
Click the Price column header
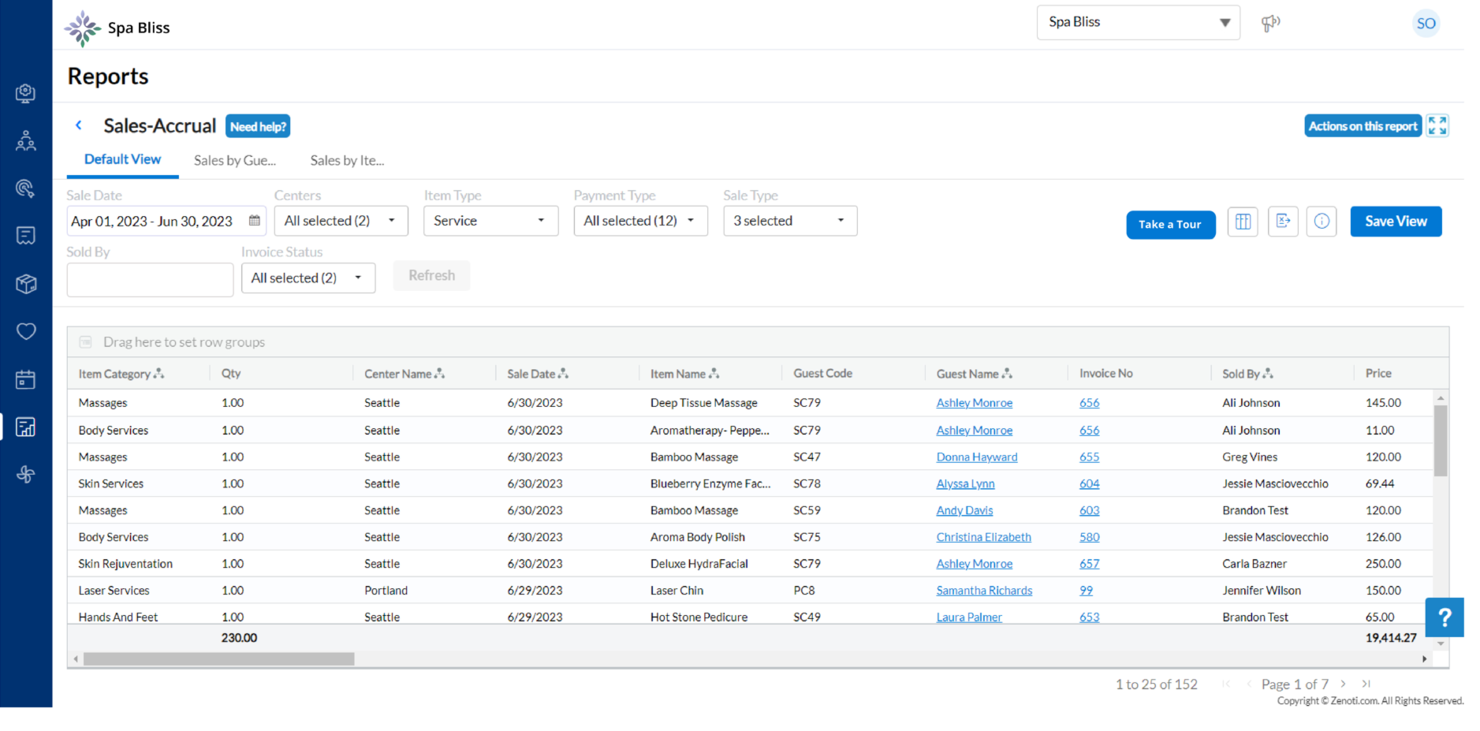(x=1378, y=374)
